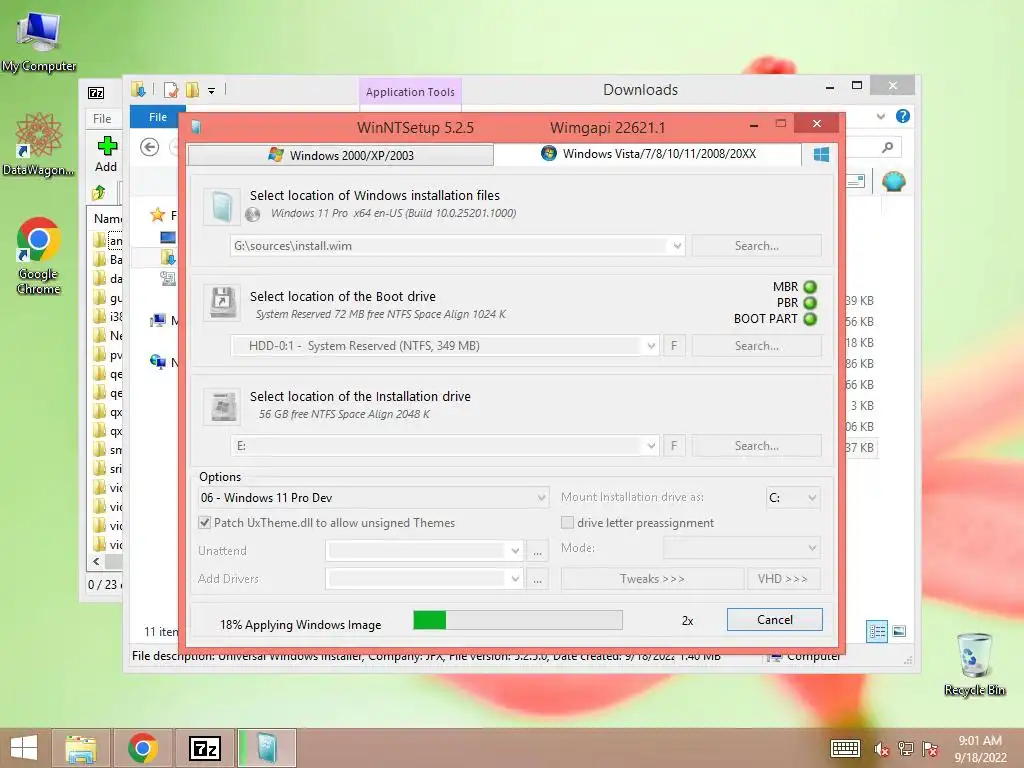Click the installation files disk icon

(221, 207)
